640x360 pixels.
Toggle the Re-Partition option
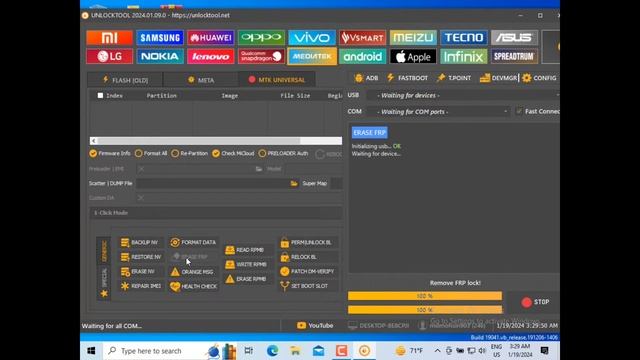click(x=190, y=153)
